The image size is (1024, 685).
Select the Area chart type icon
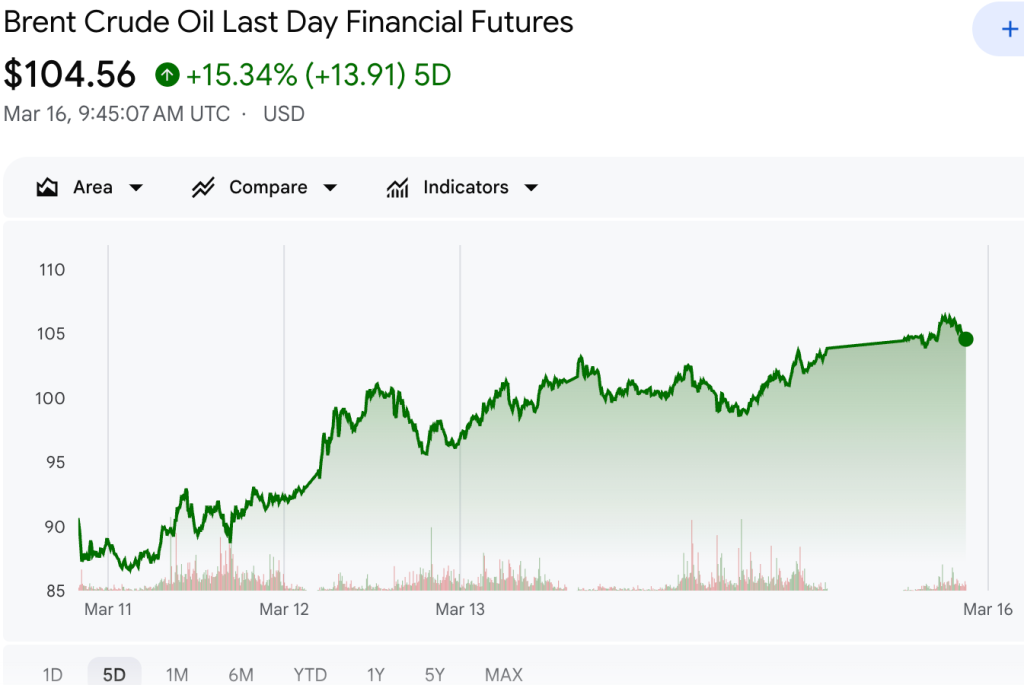click(46, 186)
